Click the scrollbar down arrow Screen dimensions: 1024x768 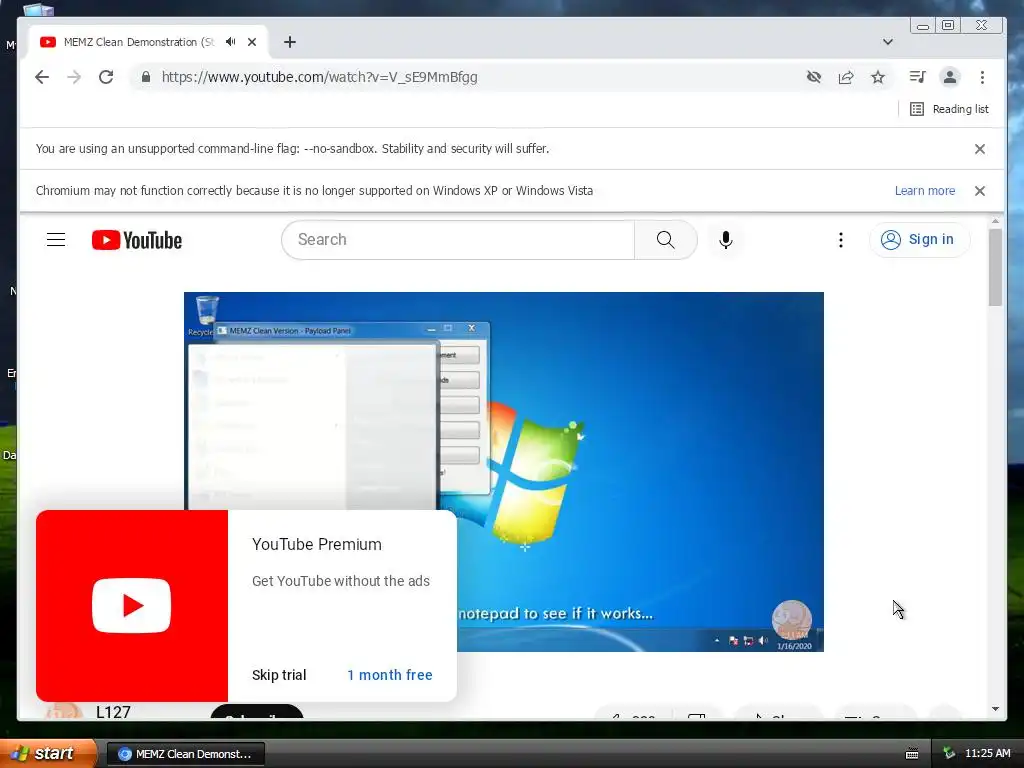pos(995,709)
